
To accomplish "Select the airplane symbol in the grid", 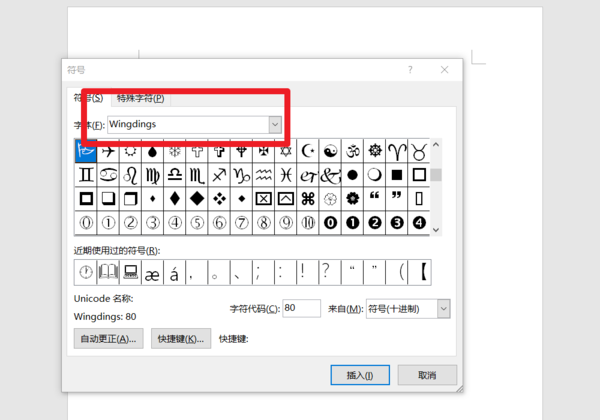I will click(107, 151).
